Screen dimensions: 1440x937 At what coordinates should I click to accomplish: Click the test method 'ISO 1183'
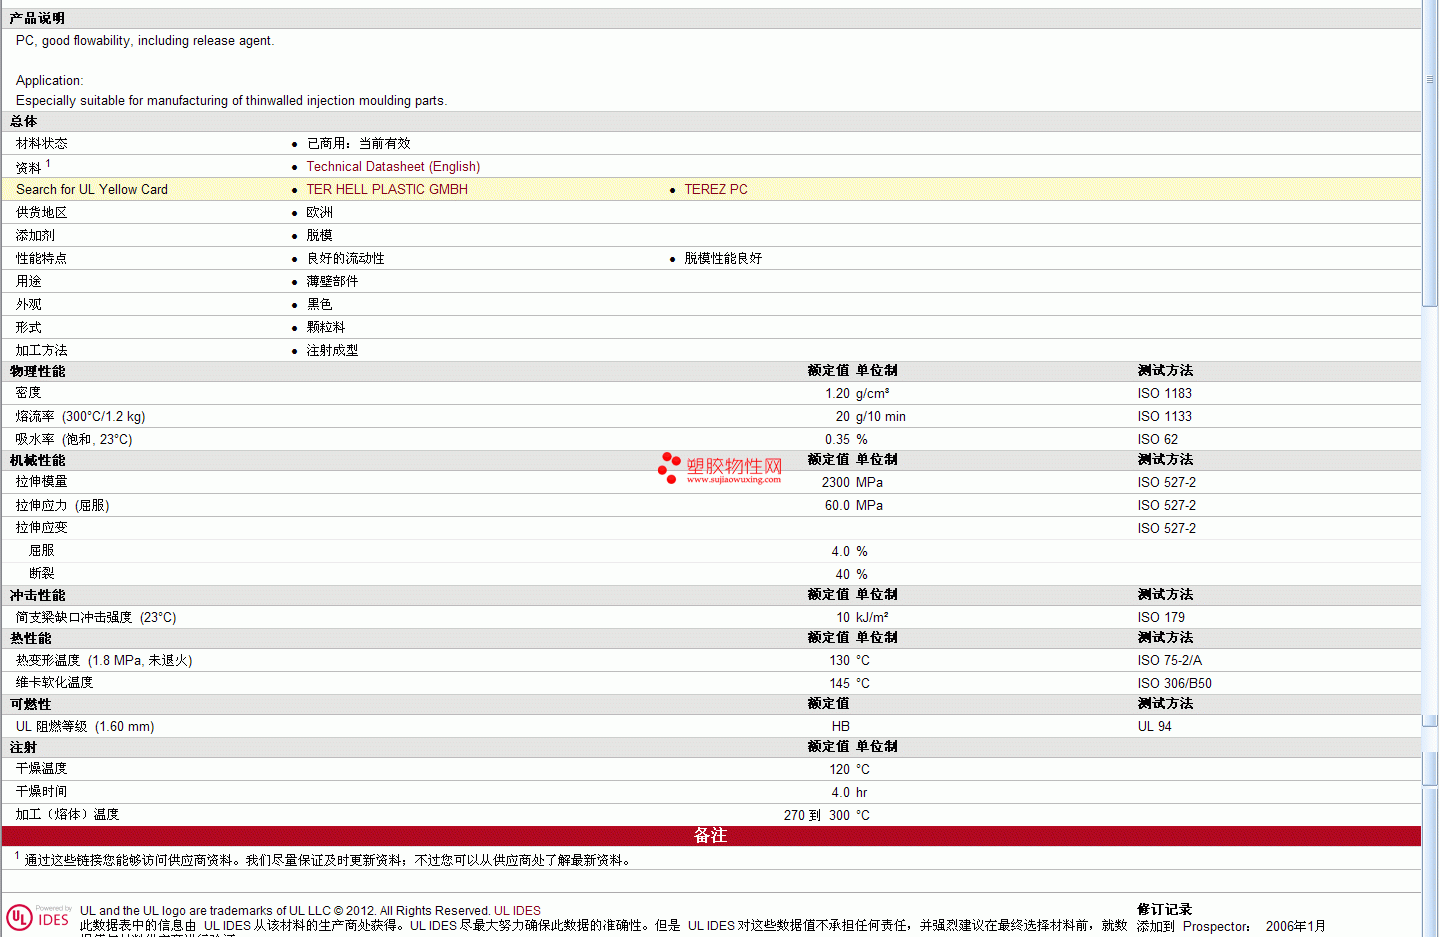click(x=1165, y=394)
